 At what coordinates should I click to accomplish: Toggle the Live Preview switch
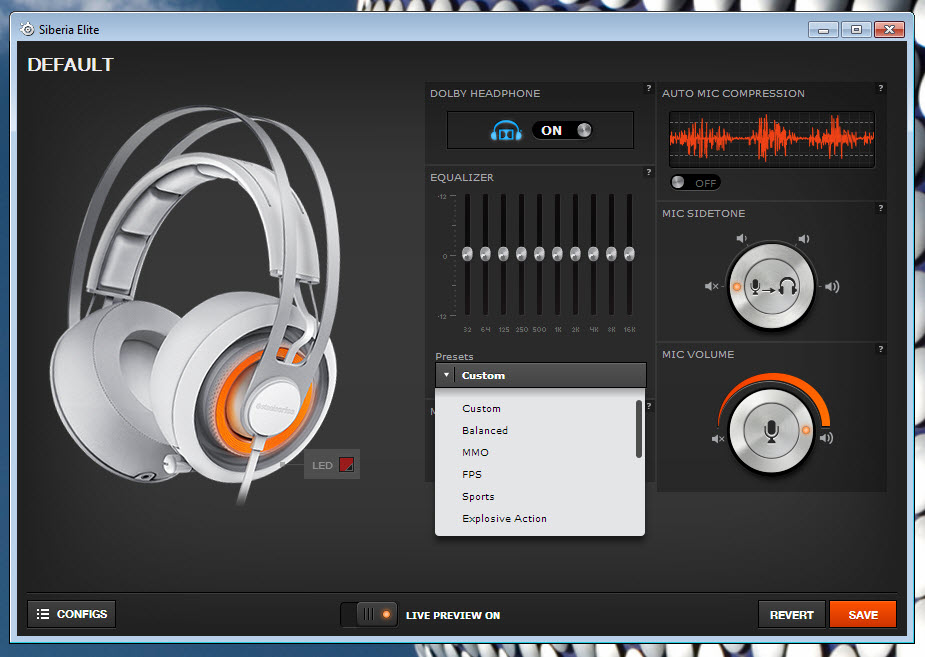pyautogui.click(x=369, y=615)
